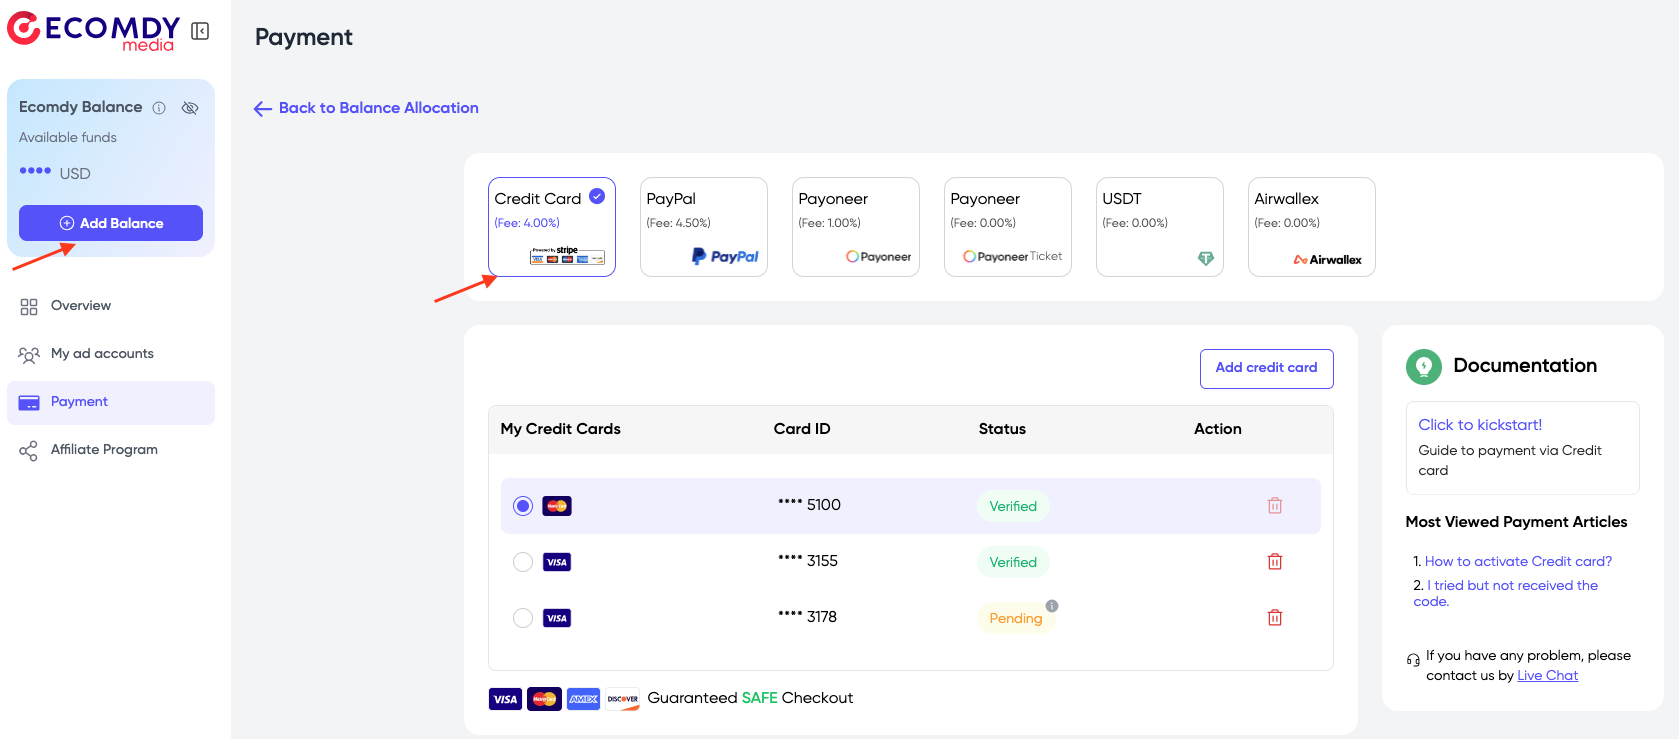Image resolution: width=1679 pixels, height=739 pixels.
Task: Delete card 5100 with trash icon
Action: [1275, 506]
